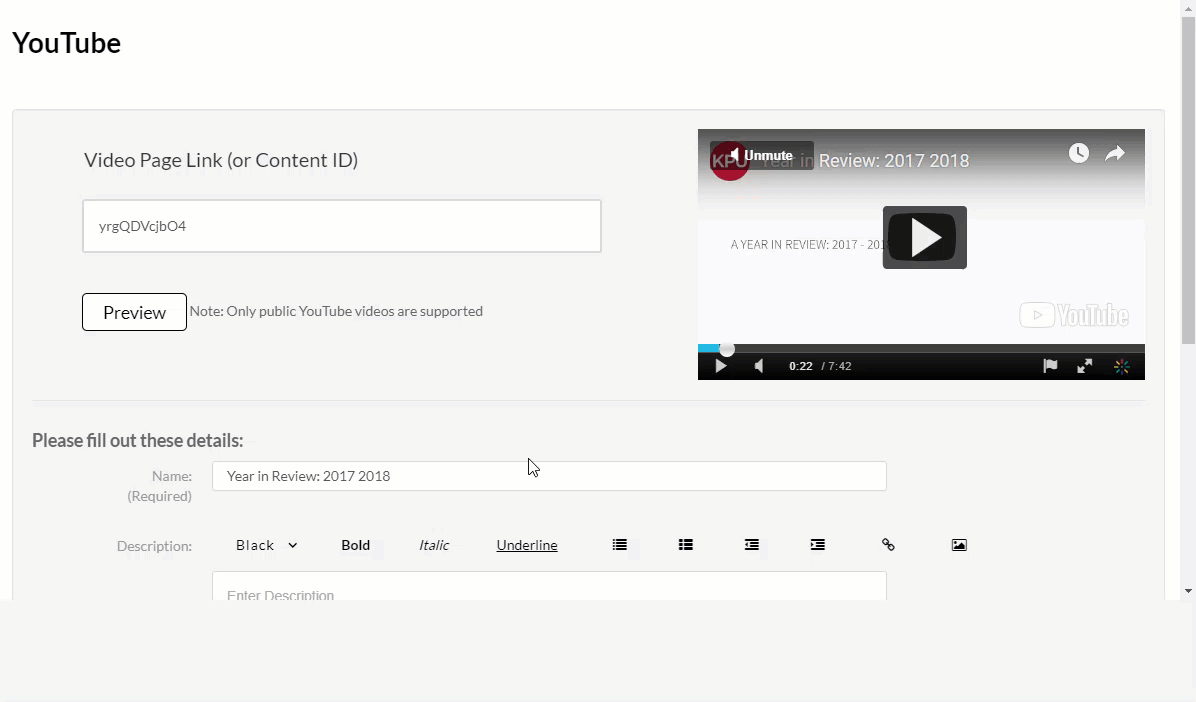
Task: Click the Share arrow icon on video
Action: click(x=1115, y=153)
